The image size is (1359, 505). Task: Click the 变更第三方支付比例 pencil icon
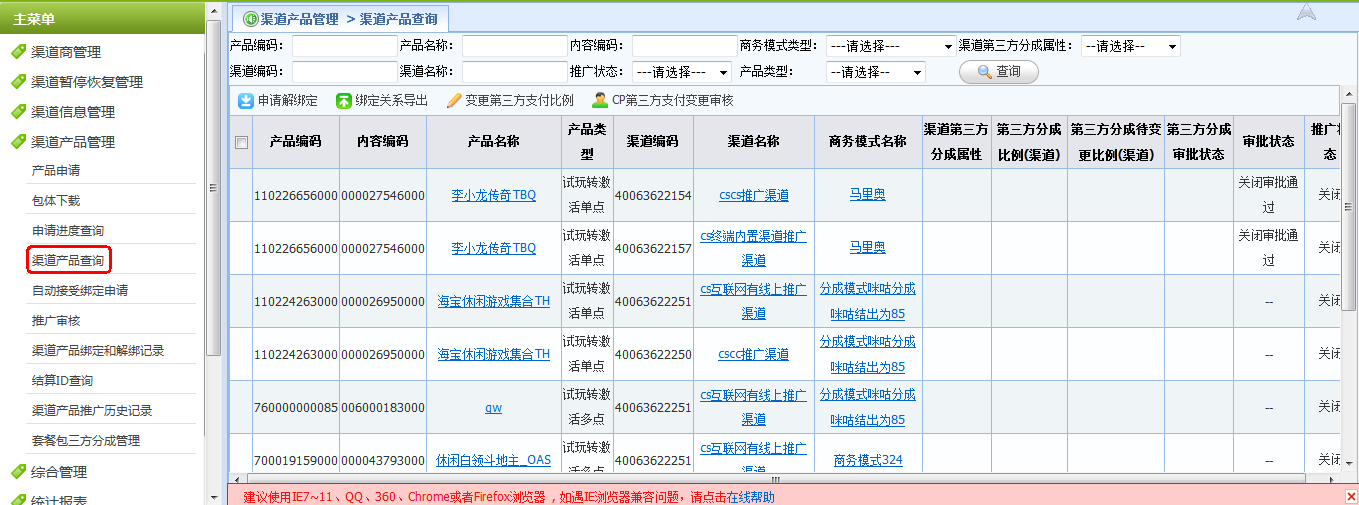click(x=454, y=100)
